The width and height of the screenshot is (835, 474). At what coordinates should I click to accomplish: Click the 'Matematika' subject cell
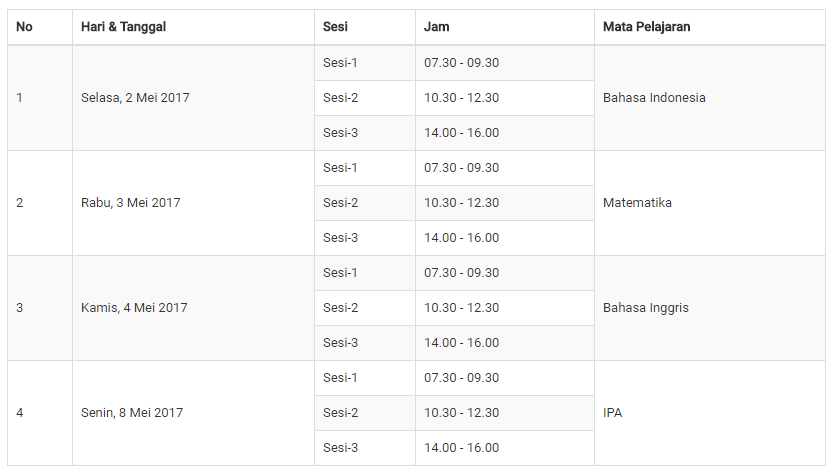pyautogui.click(x=710, y=203)
